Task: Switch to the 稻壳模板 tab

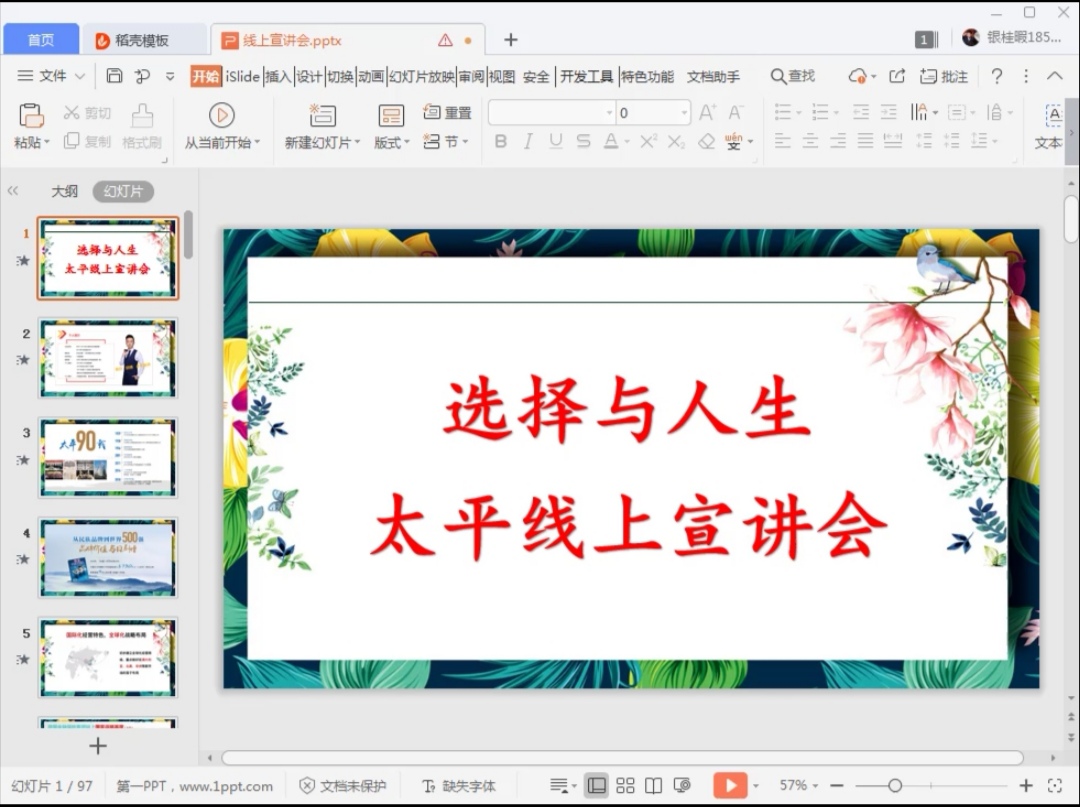Action: point(141,40)
